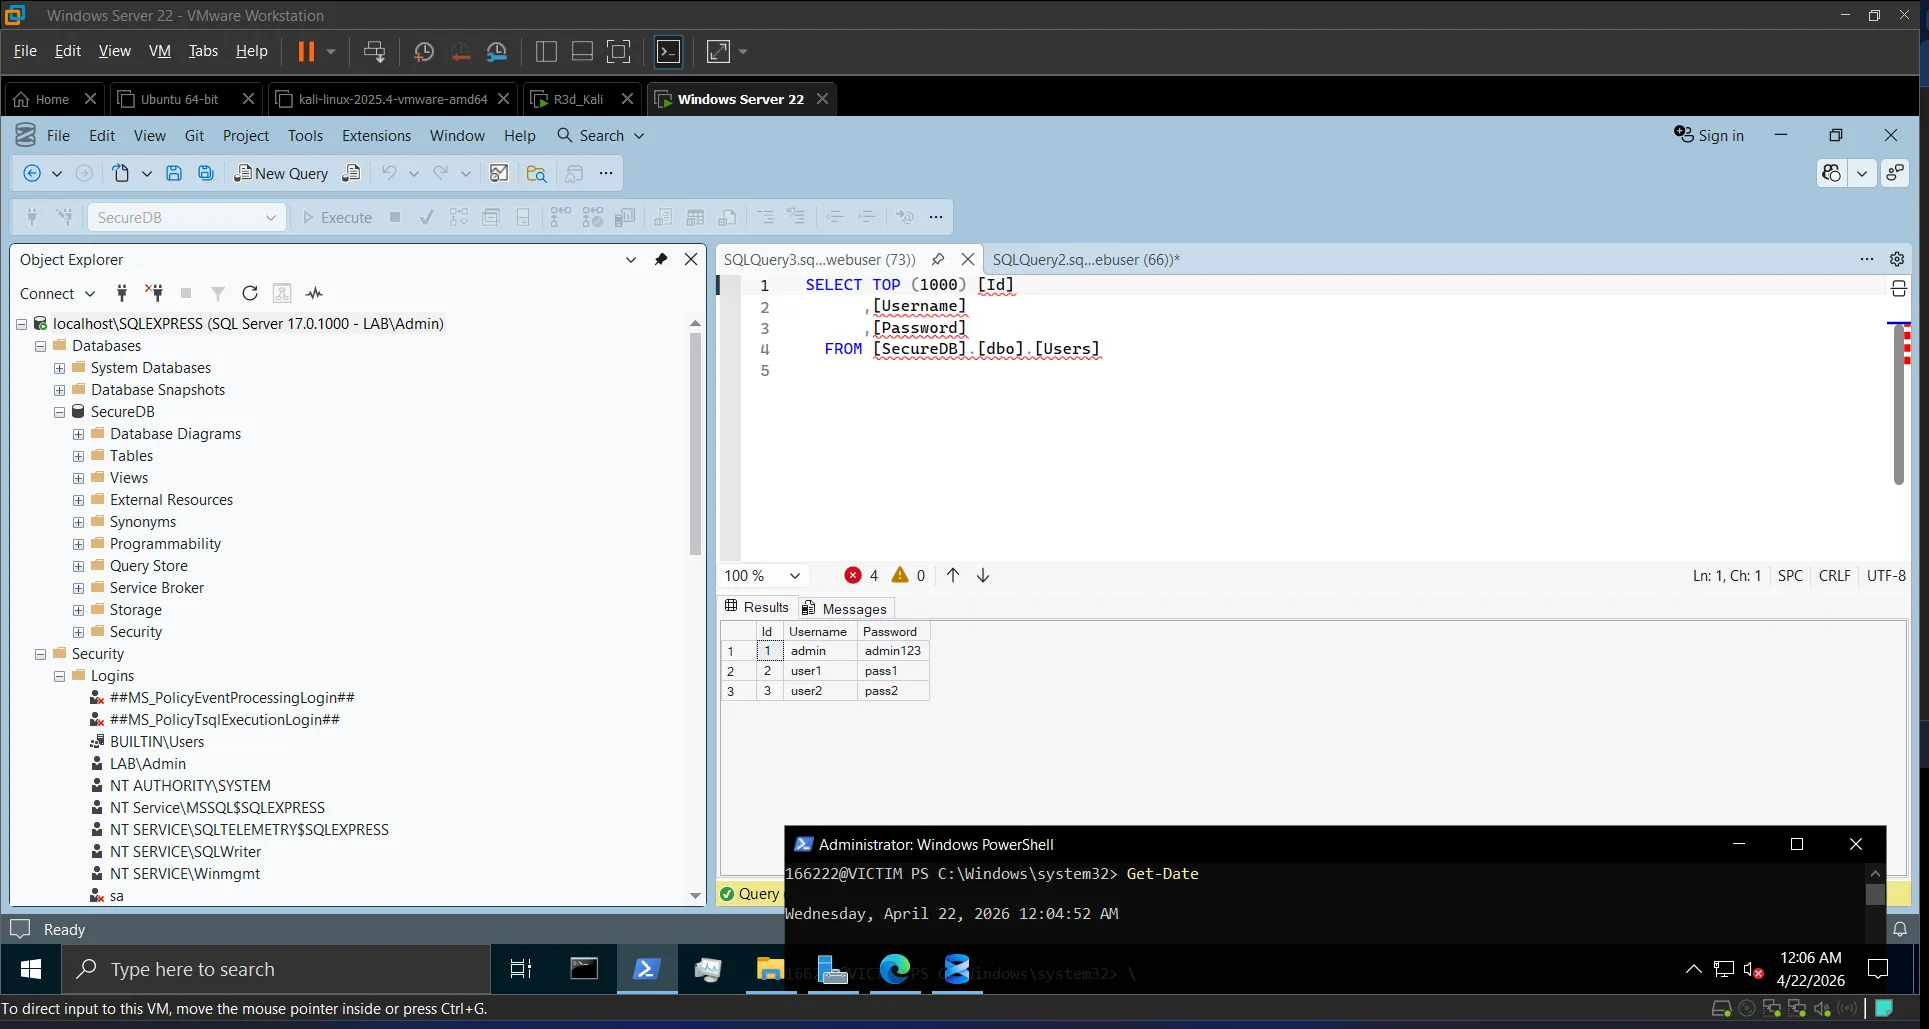Click Activity Monitor icon in Object Explorer
Viewport: 1929px width, 1029px height.
point(314,293)
